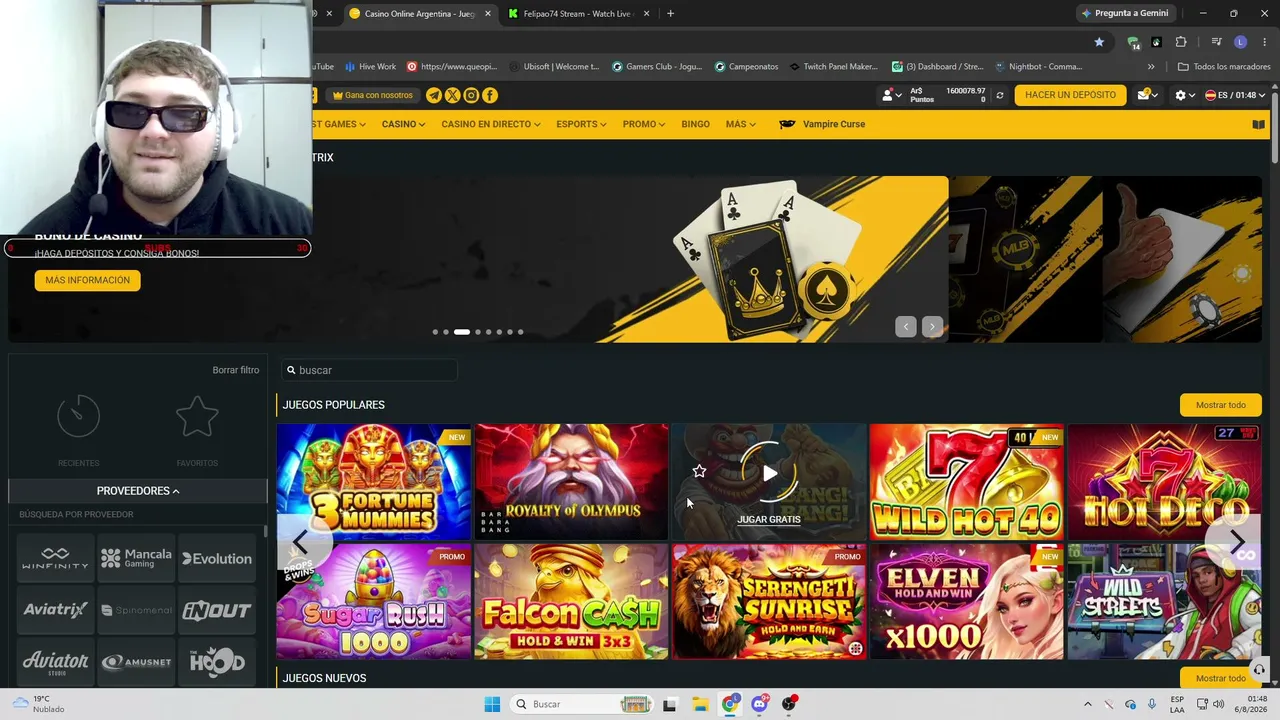Image resolution: width=1280 pixels, height=720 pixels.
Task: Open Chrome from the taskbar
Action: 730,704
